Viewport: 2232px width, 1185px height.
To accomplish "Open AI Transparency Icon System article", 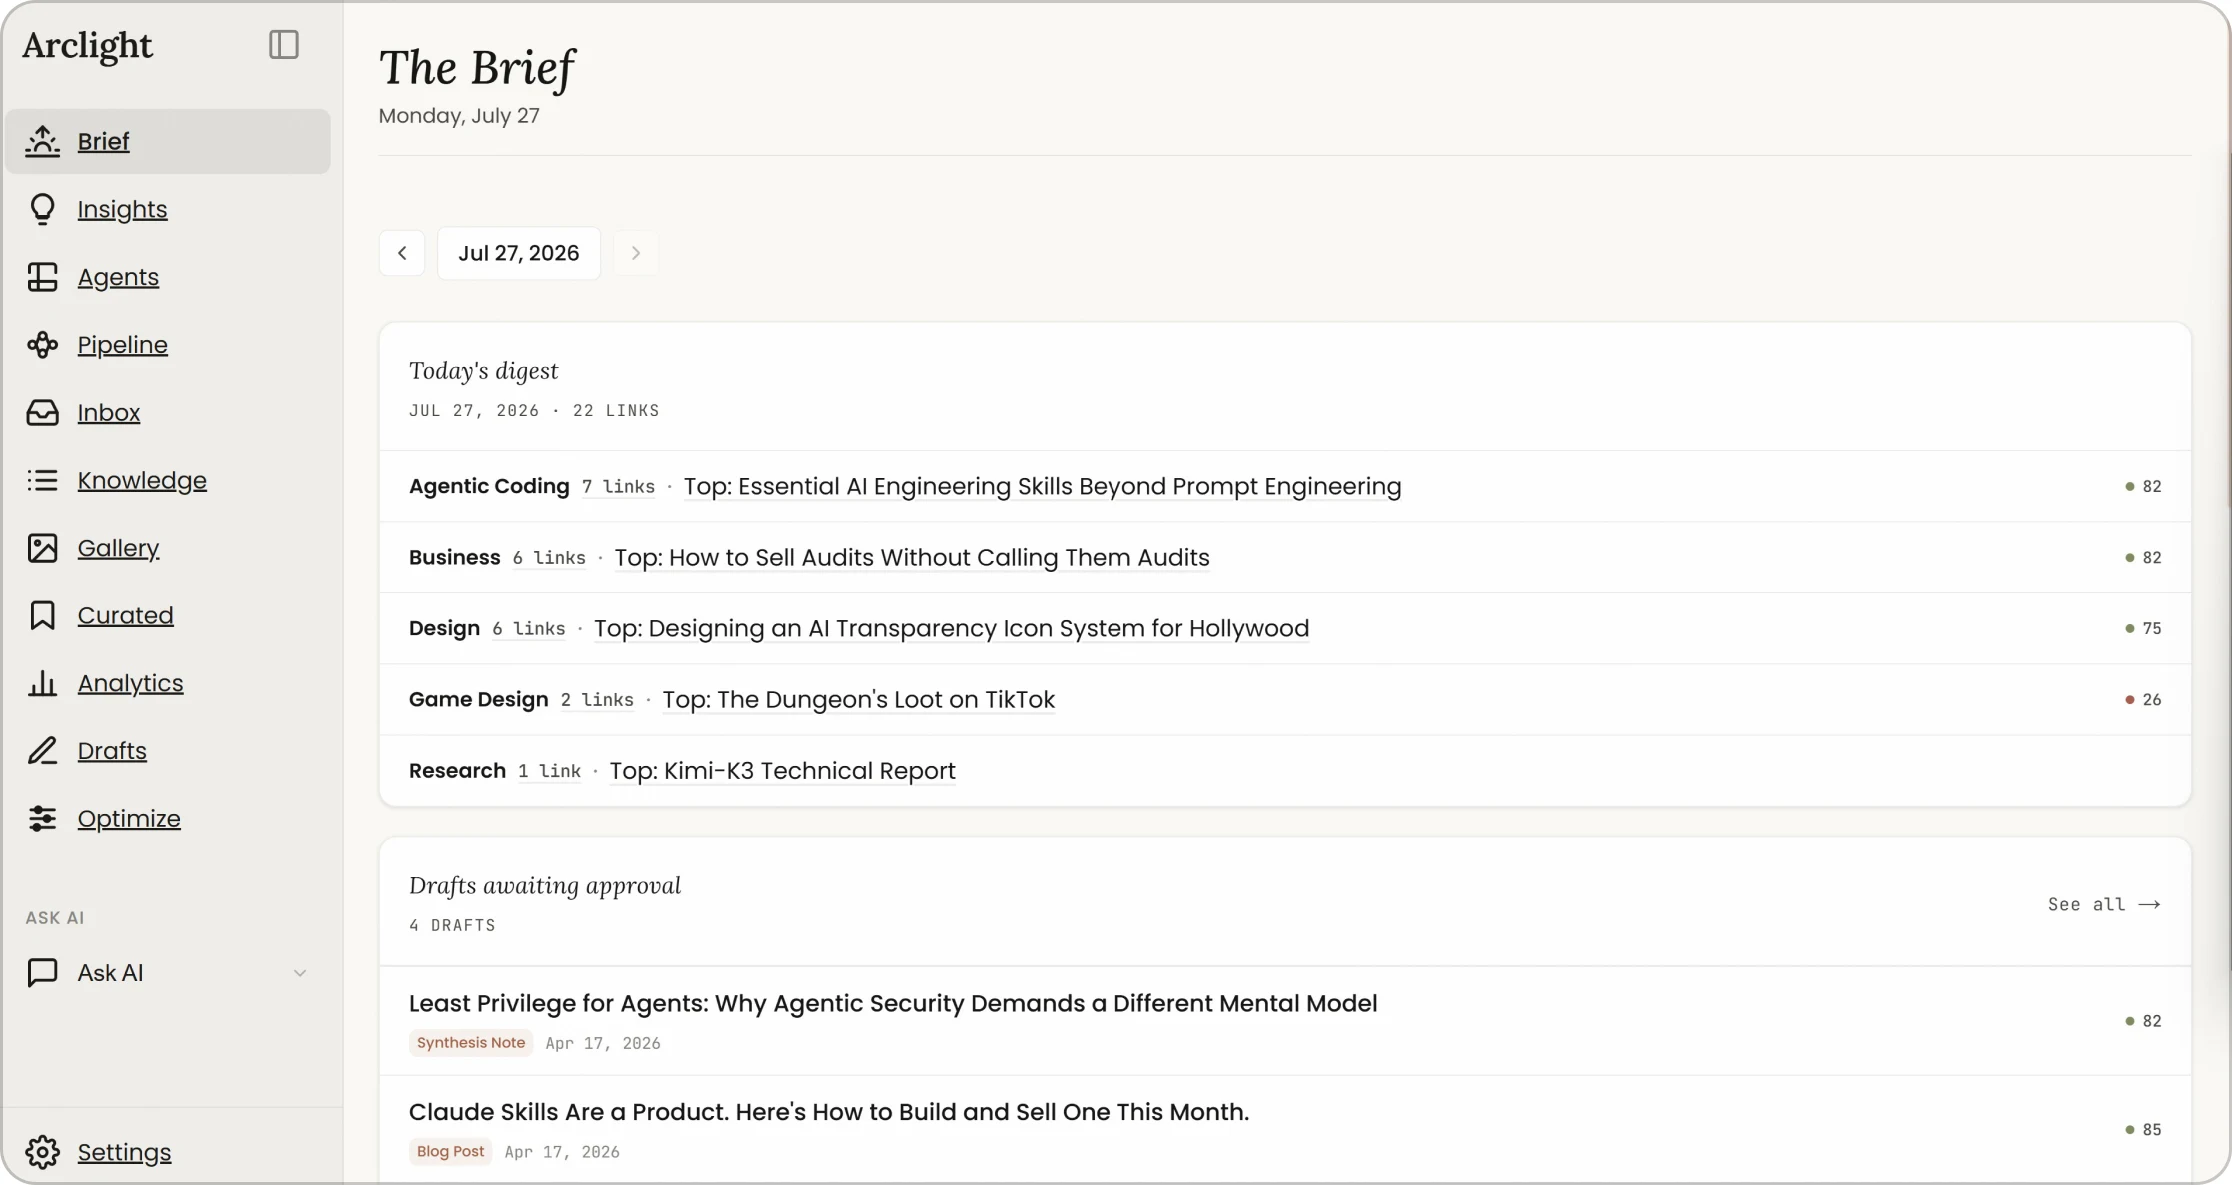I will (951, 628).
